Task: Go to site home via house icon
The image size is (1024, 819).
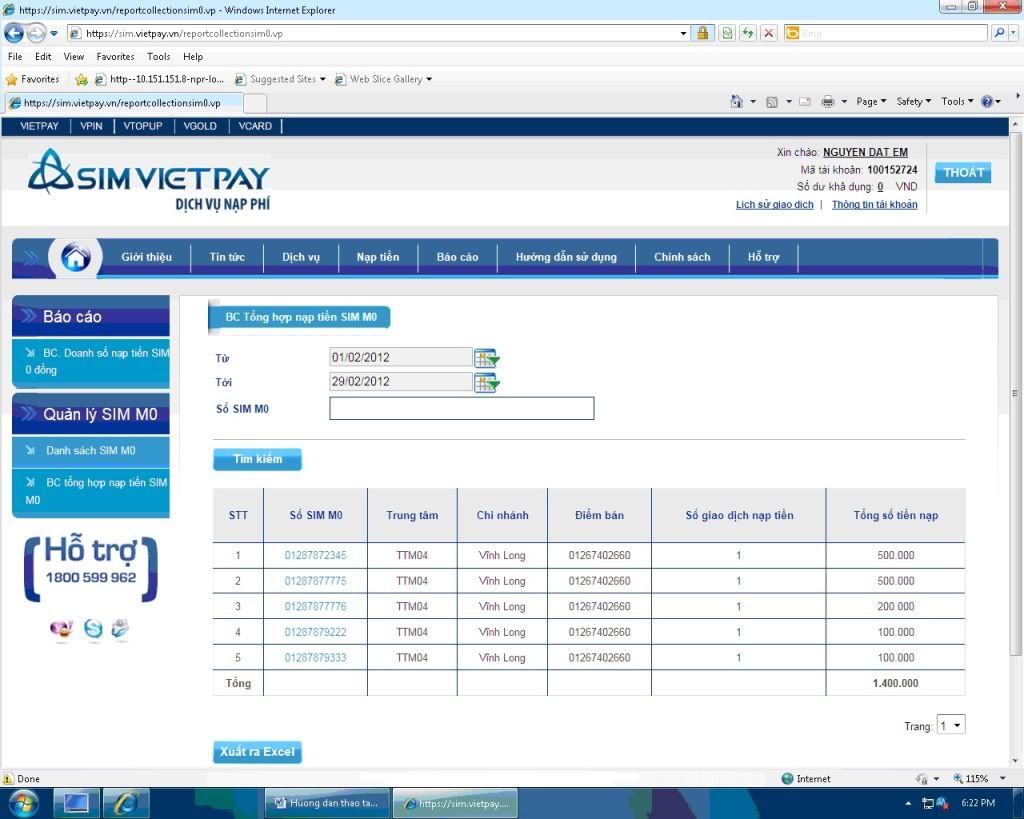Action: point(75,257)
